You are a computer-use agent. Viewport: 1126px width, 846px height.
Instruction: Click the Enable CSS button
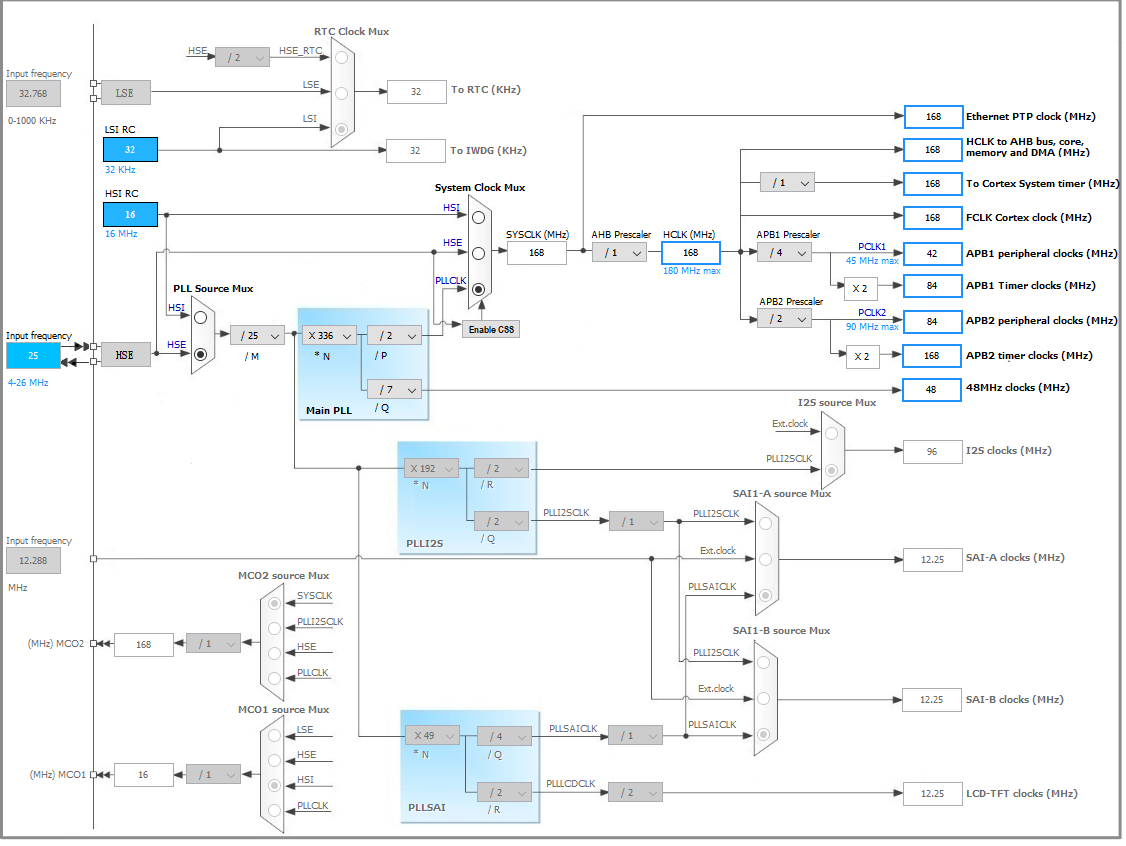coord(490,328)
